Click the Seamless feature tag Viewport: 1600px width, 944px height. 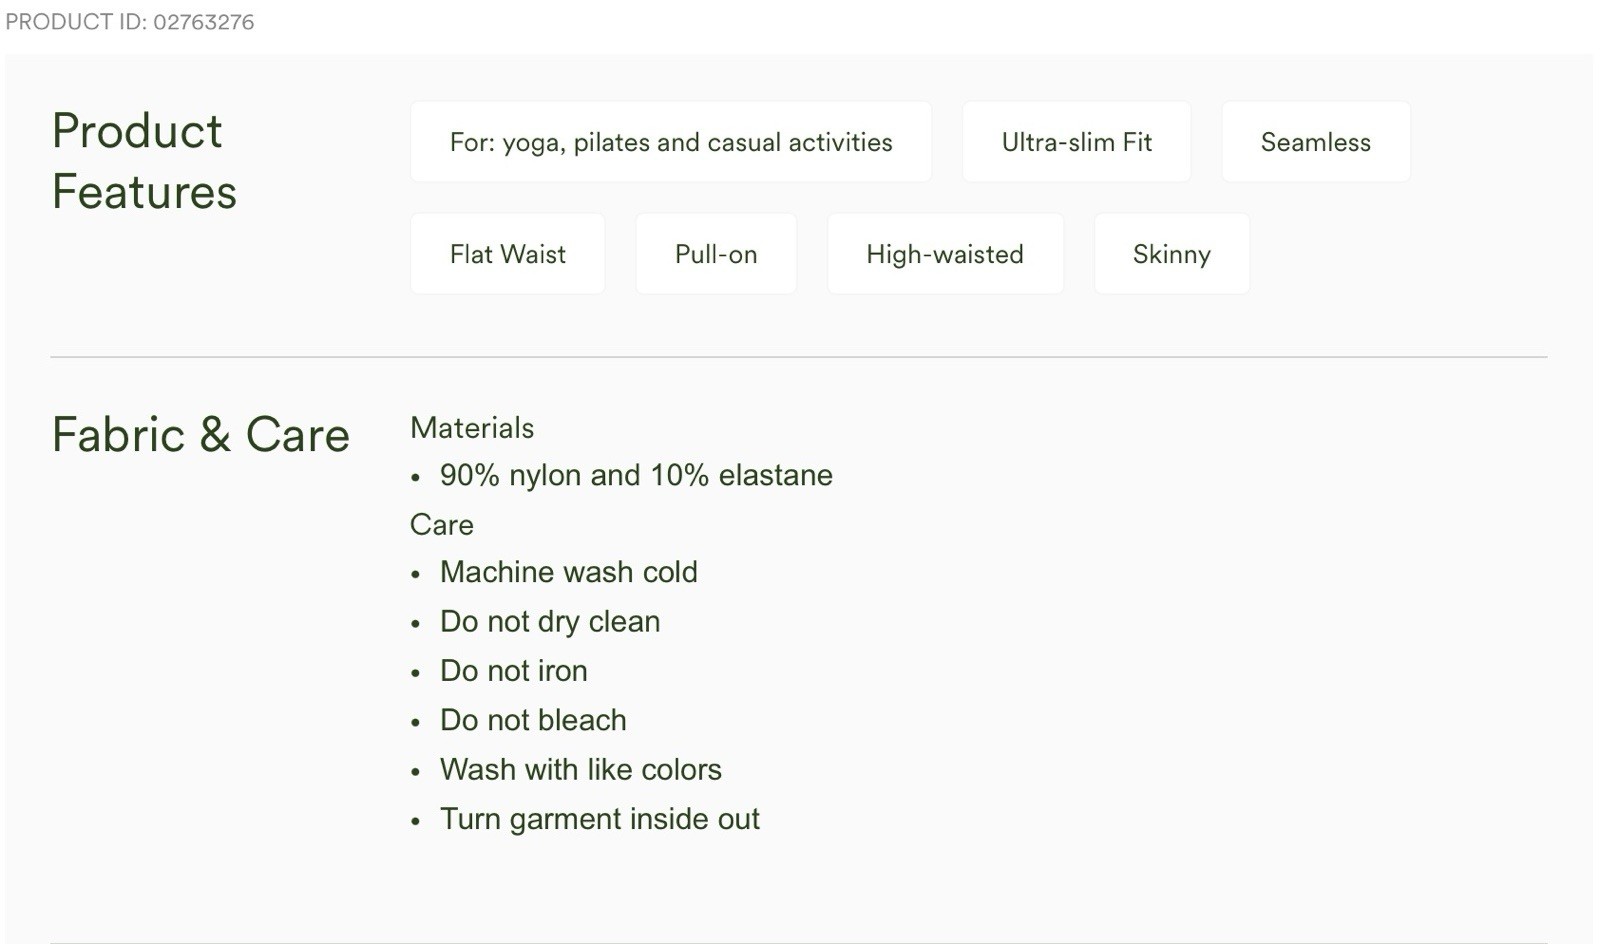tap(1315, 142)
